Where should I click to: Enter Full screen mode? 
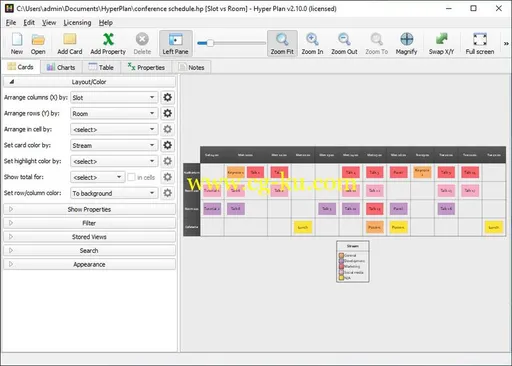[480, 43]
